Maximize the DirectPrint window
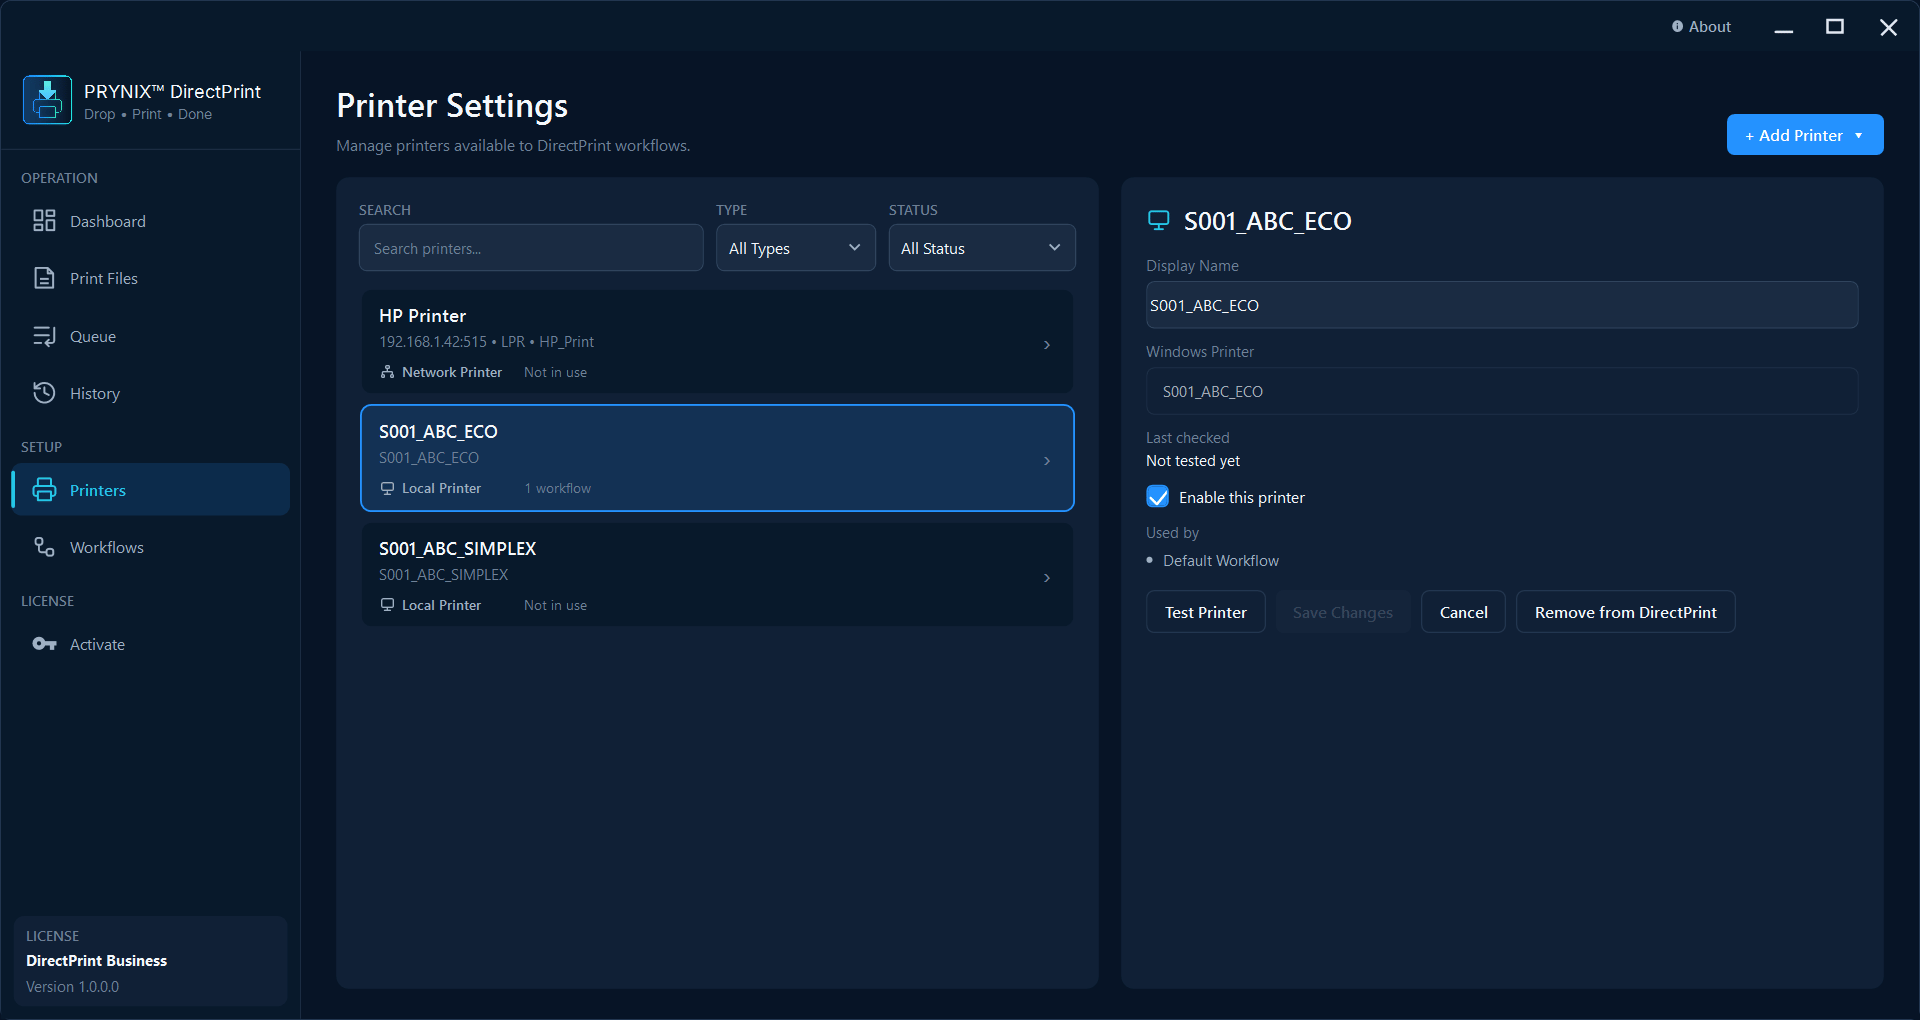This screenshot has width=1920, height=1020. [1835, 27]
